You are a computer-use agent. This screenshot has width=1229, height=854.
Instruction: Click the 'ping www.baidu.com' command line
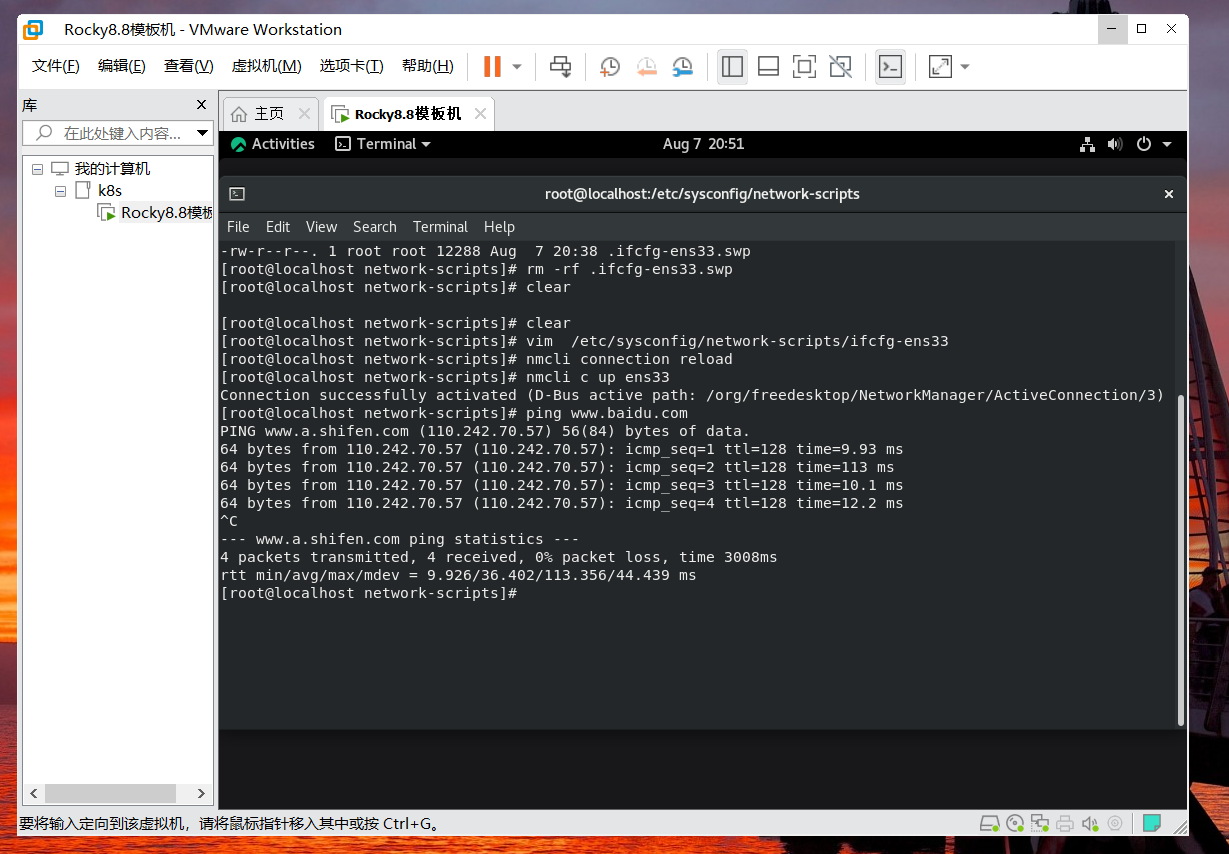(454, 413)
